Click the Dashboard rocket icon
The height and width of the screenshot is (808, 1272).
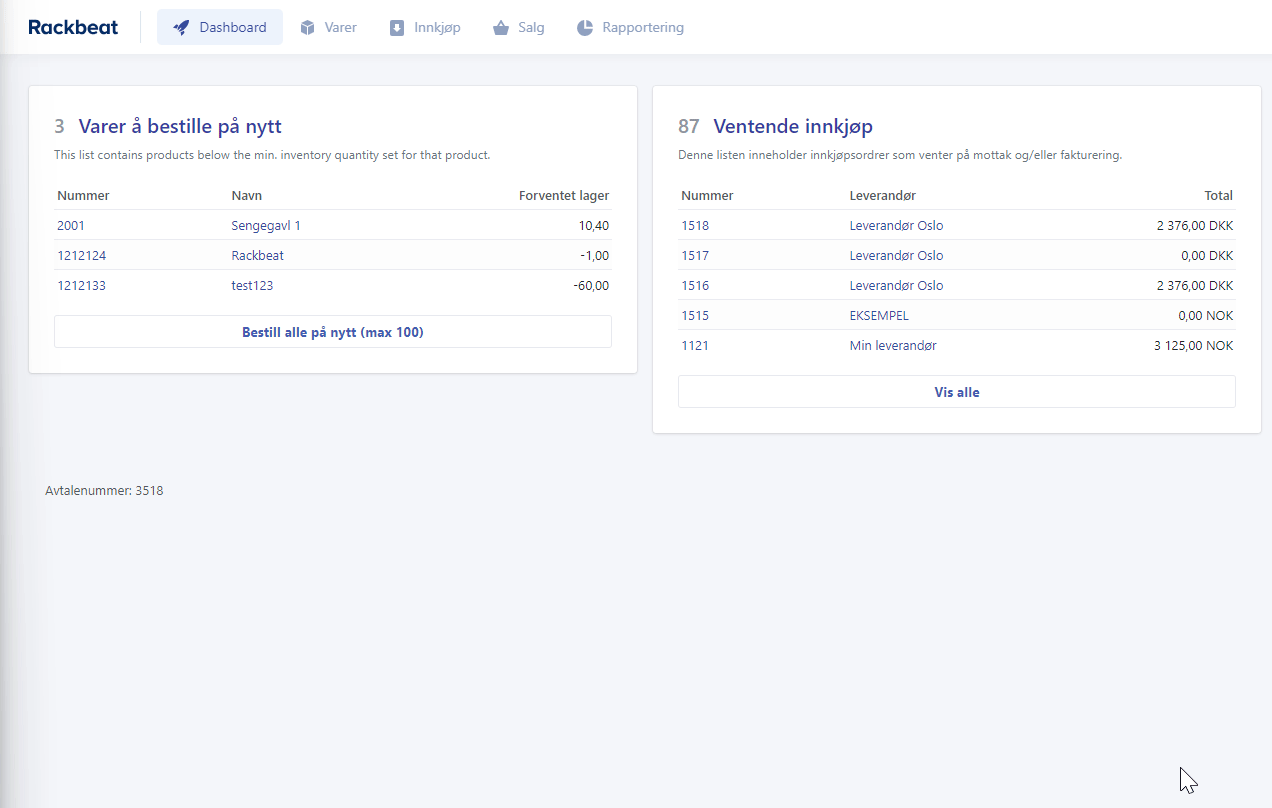(180, 27)
